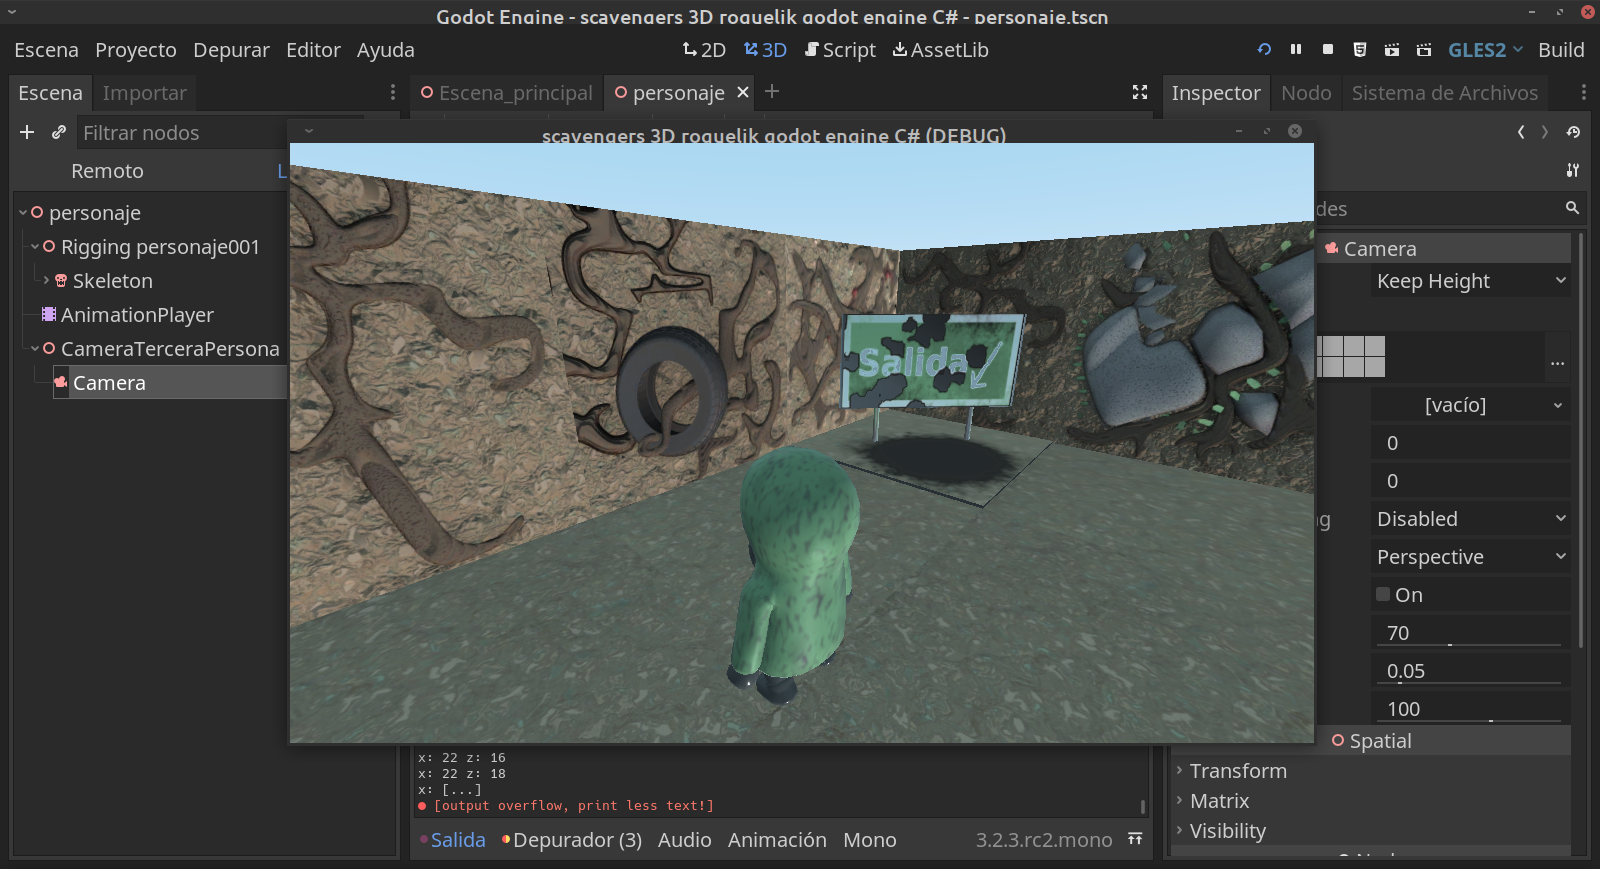Add a new node with plus icon
This screenshot has width=1600, height=869.
pos(27,132)
